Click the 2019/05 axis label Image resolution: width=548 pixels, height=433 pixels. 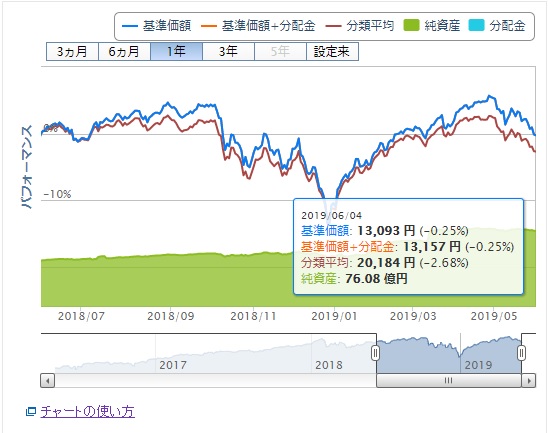point(494,316)
